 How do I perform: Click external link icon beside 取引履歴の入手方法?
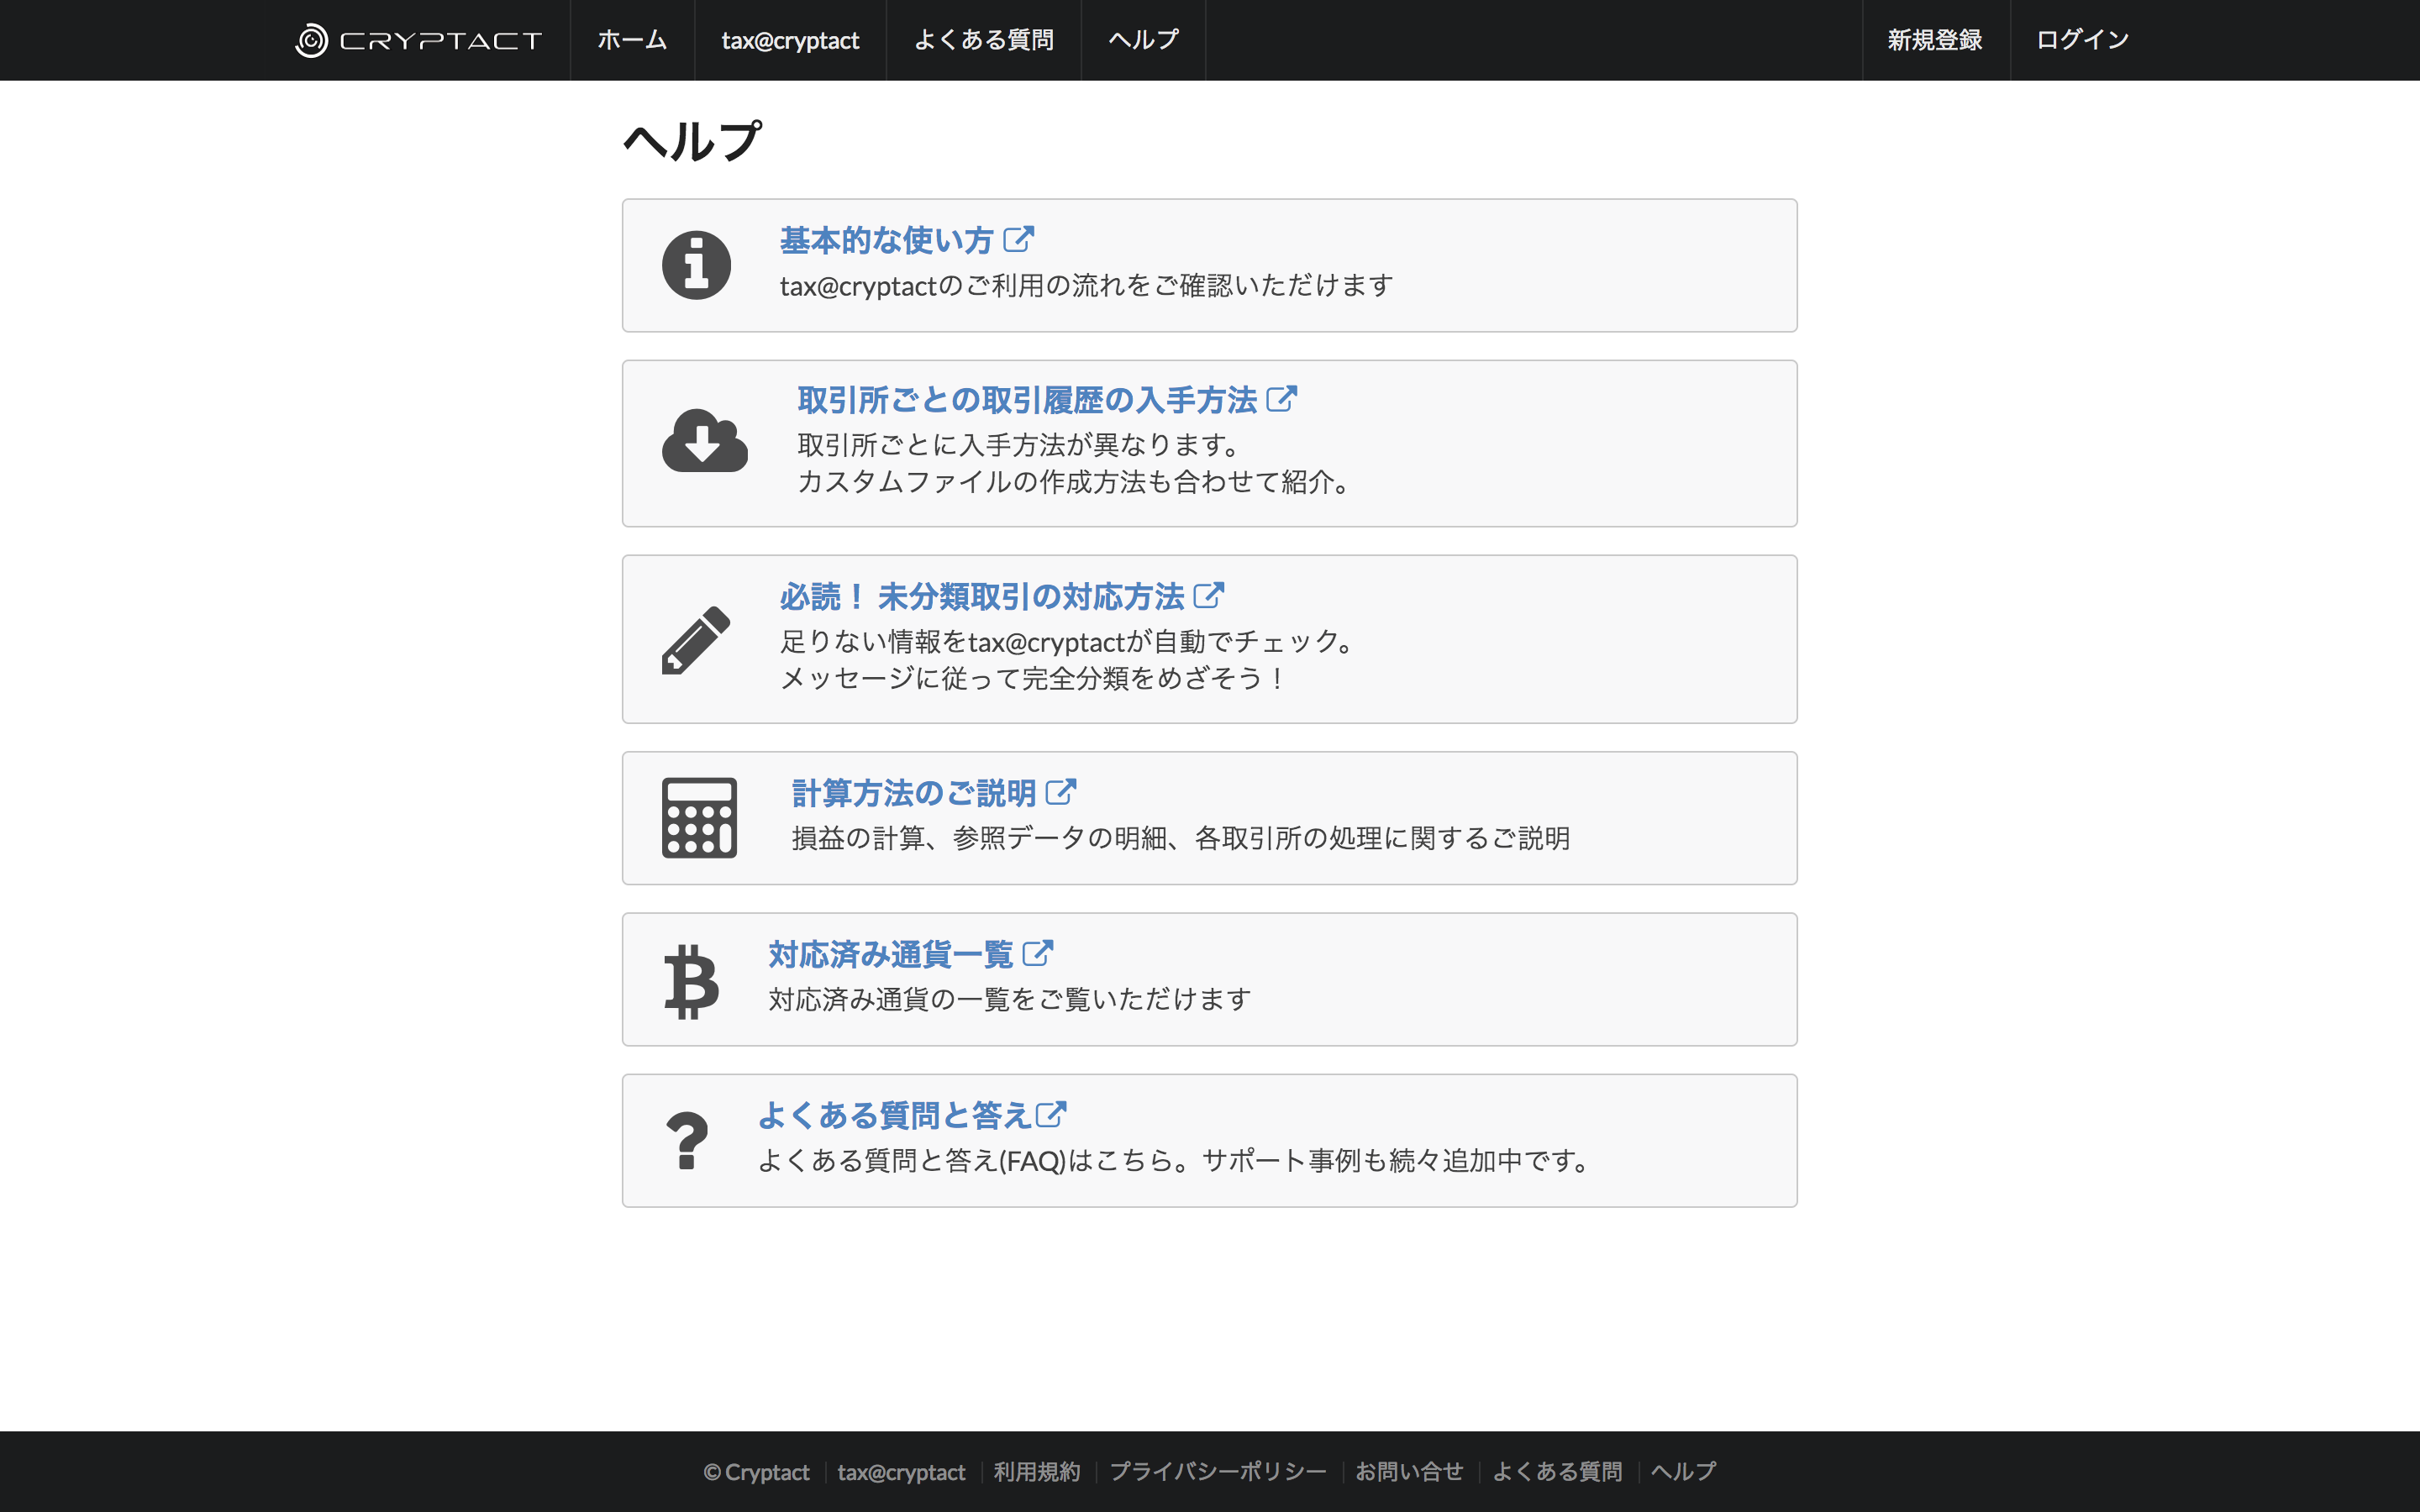(1281, 400)
